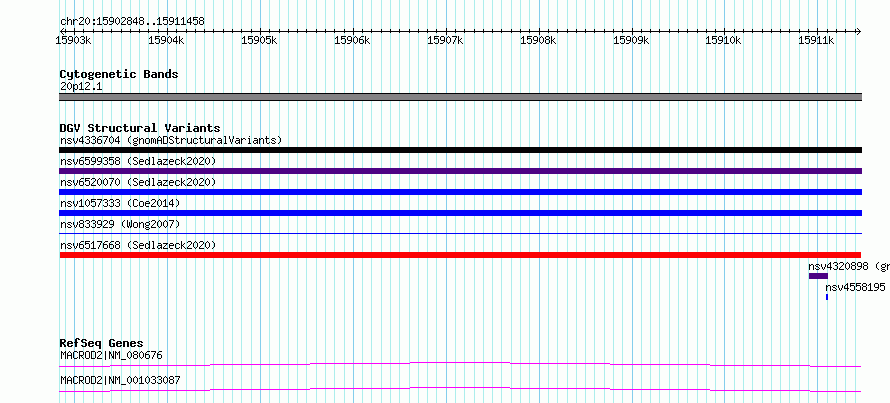This screenshot has width=890, height=403.
Task: Click the gray 20p12.1 cytogenetic band
Action: pos(460,97)
